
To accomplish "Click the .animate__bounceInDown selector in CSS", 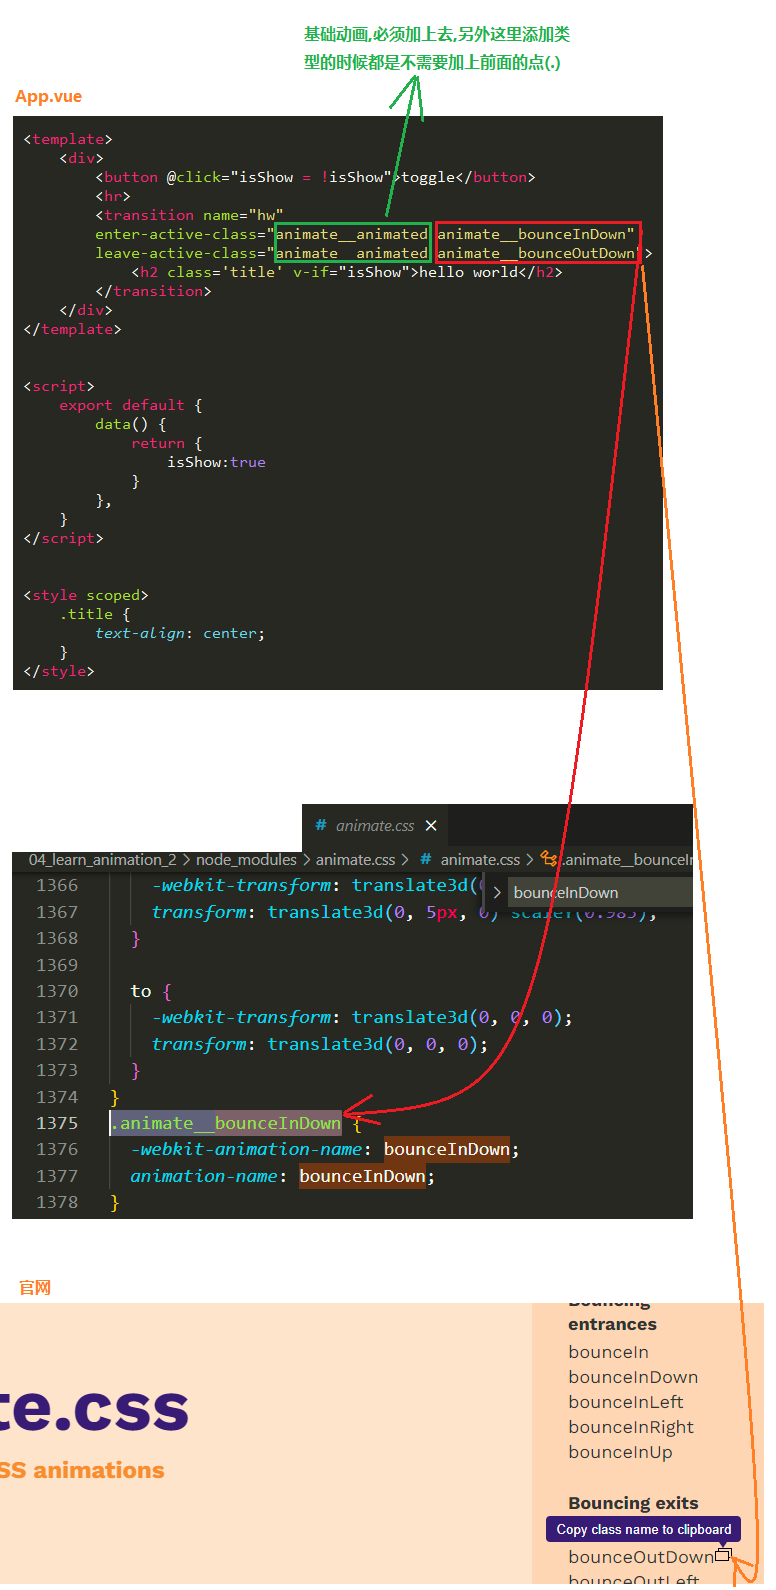I will pos(226,1123).
